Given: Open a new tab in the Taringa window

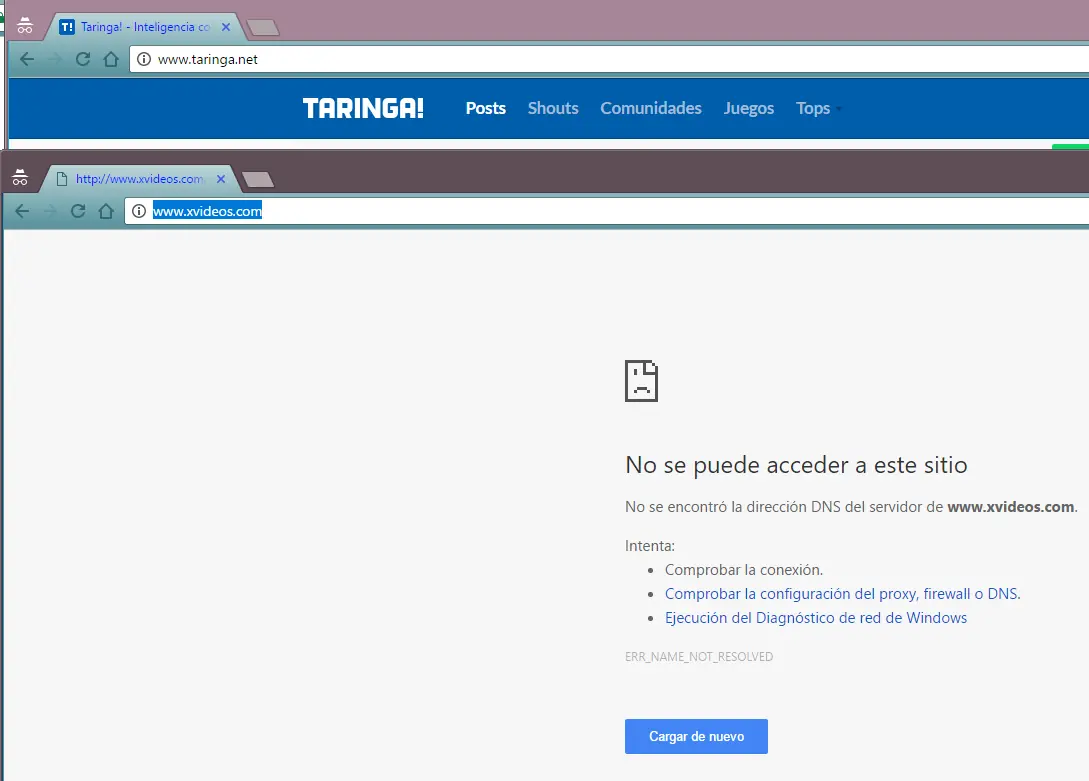Looking at the screenshot, I should pyautogui.click(x=263, y=28).
